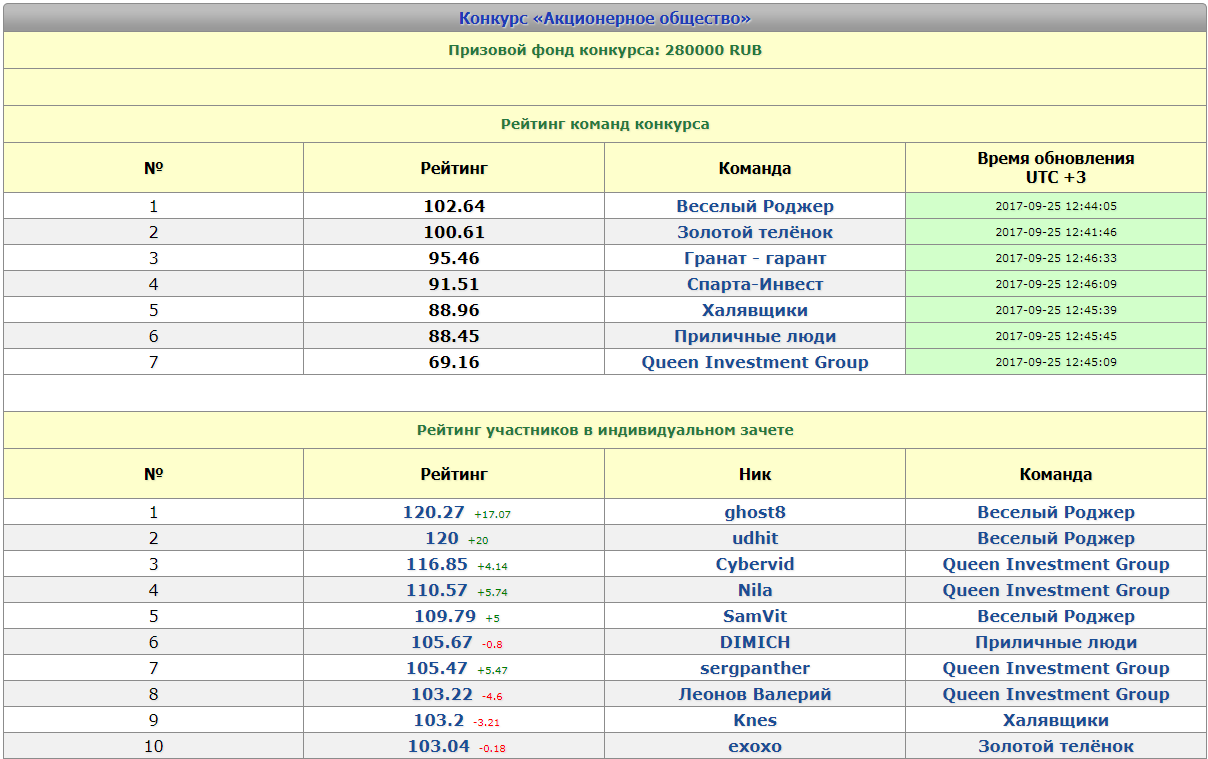Click update time 2017-09-25 12:46:33

(1056, 258)
